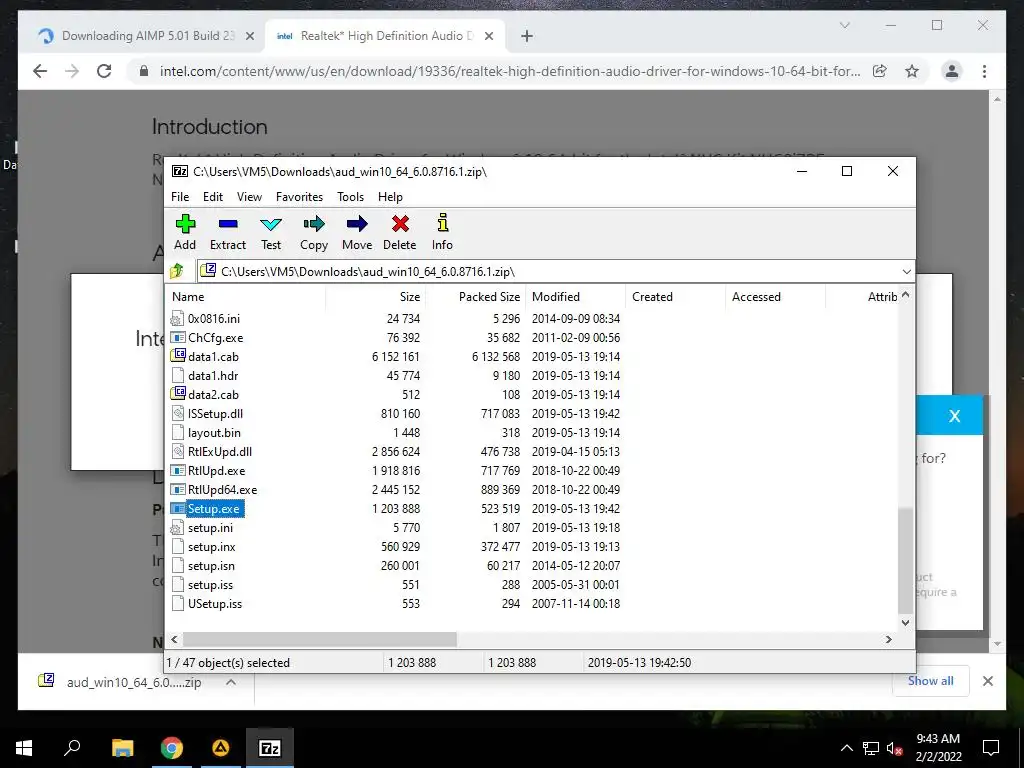
Task: Open File Explorer from the taskbar
Action: tap(122, 748)
